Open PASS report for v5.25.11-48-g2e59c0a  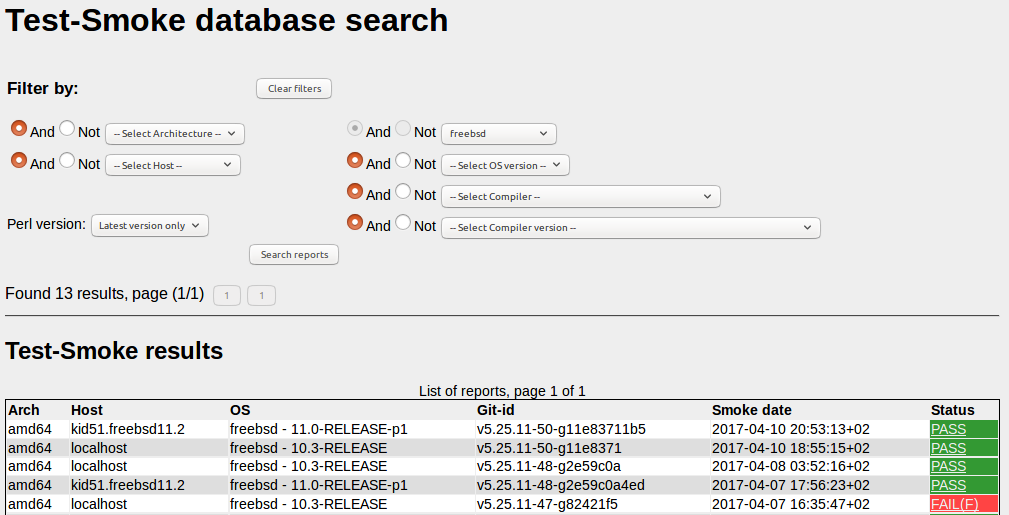pyautogui.click(x=948, y=466)
